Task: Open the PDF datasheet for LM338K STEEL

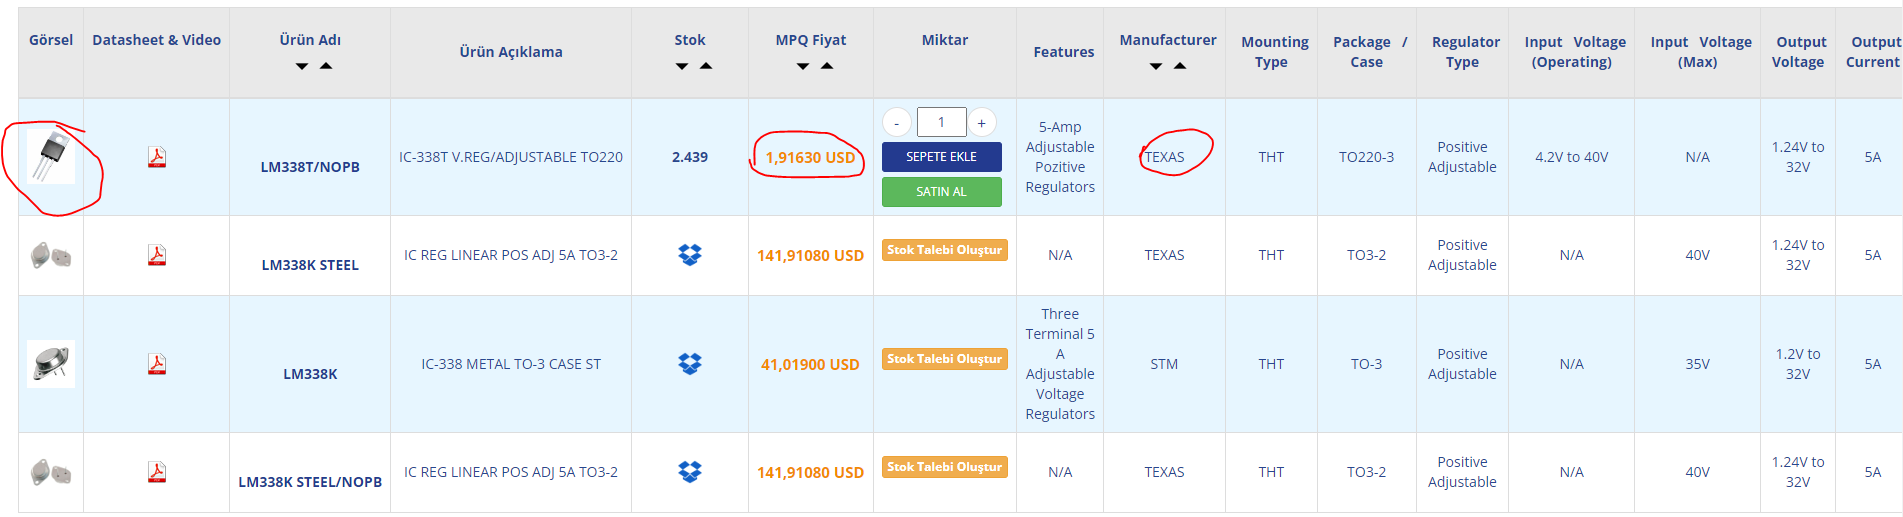Action: pyautogui.click(x=157, y=255)
